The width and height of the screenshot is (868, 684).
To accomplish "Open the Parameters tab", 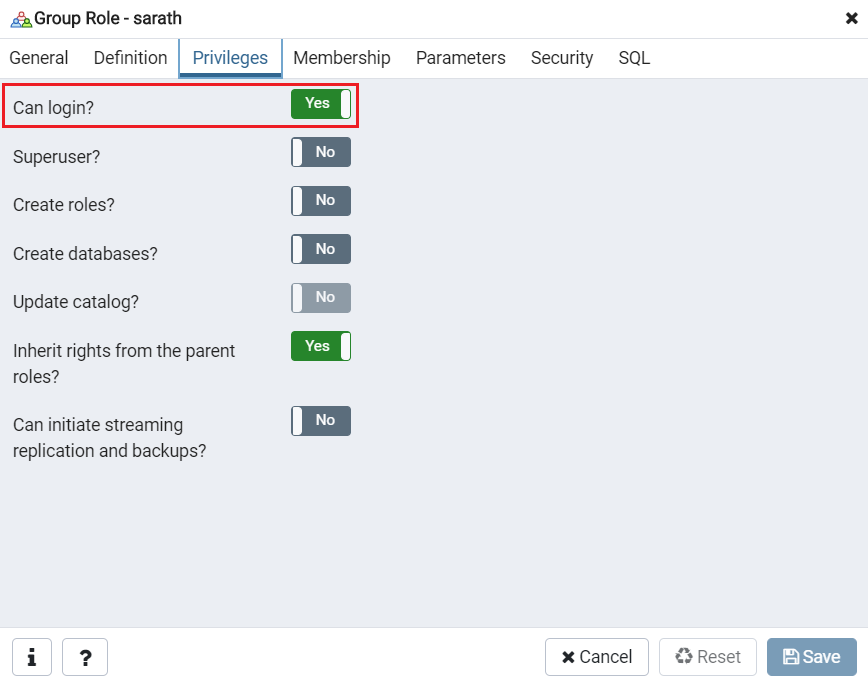I will pyautogui.click(x=461, y=58).
